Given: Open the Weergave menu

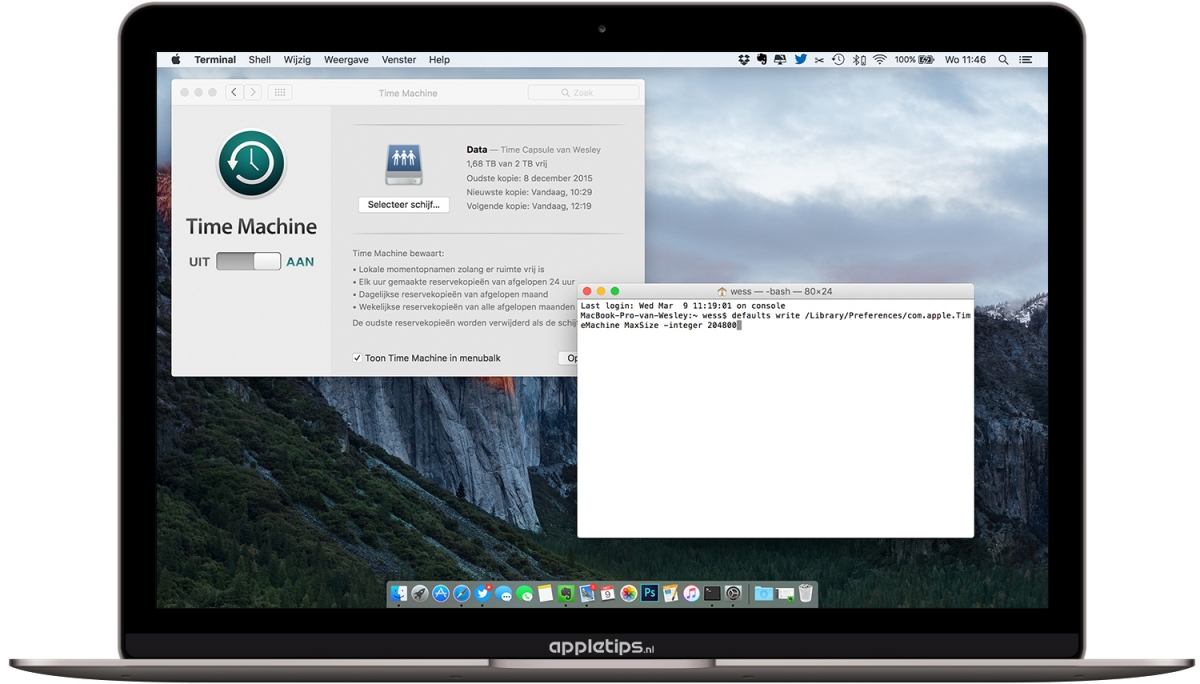Looking at the screenshot, I should click(x=347, y=60).
